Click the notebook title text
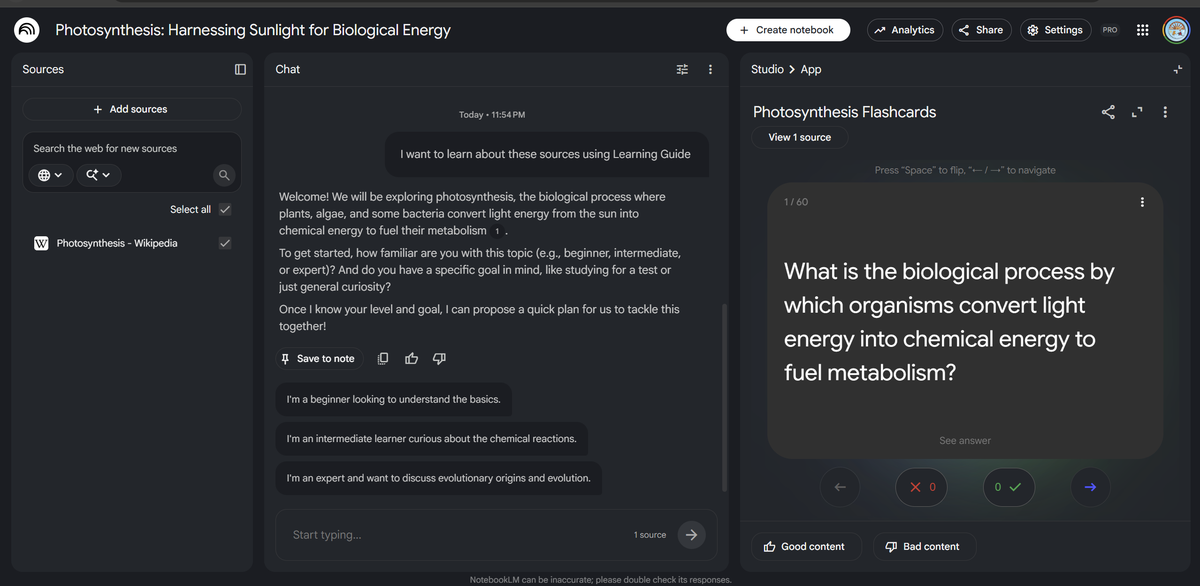 [x=253, y=30]
